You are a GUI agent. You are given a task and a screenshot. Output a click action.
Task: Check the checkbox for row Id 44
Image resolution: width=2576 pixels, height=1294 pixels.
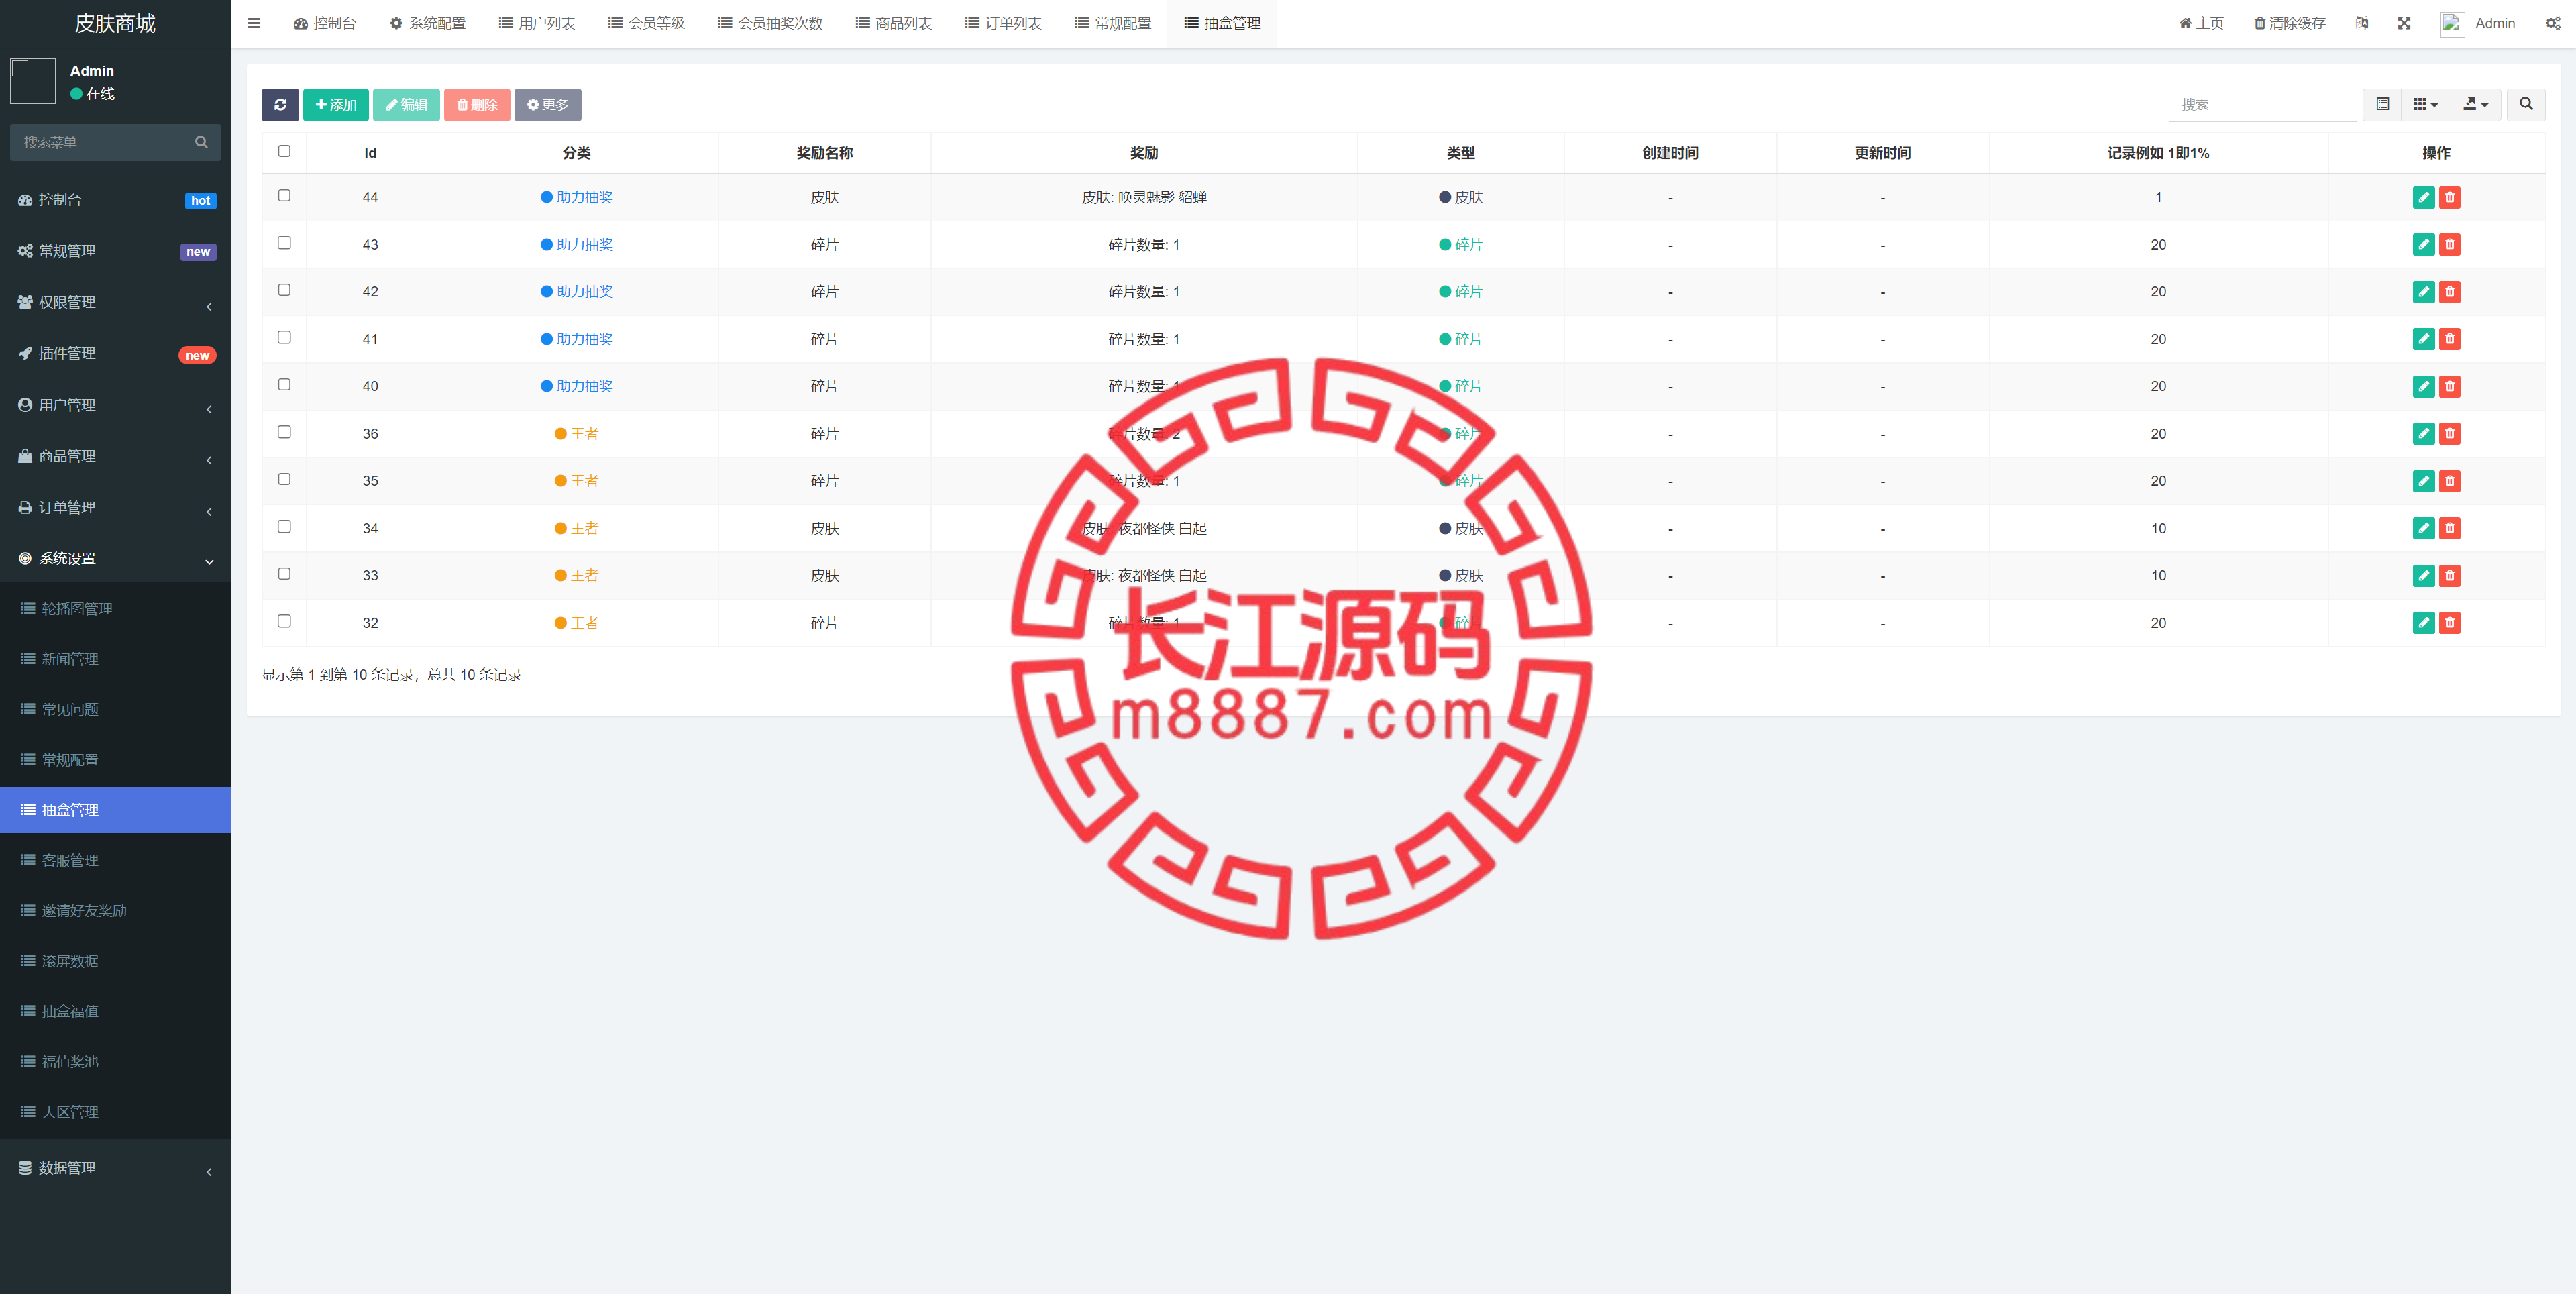(284, 195)
